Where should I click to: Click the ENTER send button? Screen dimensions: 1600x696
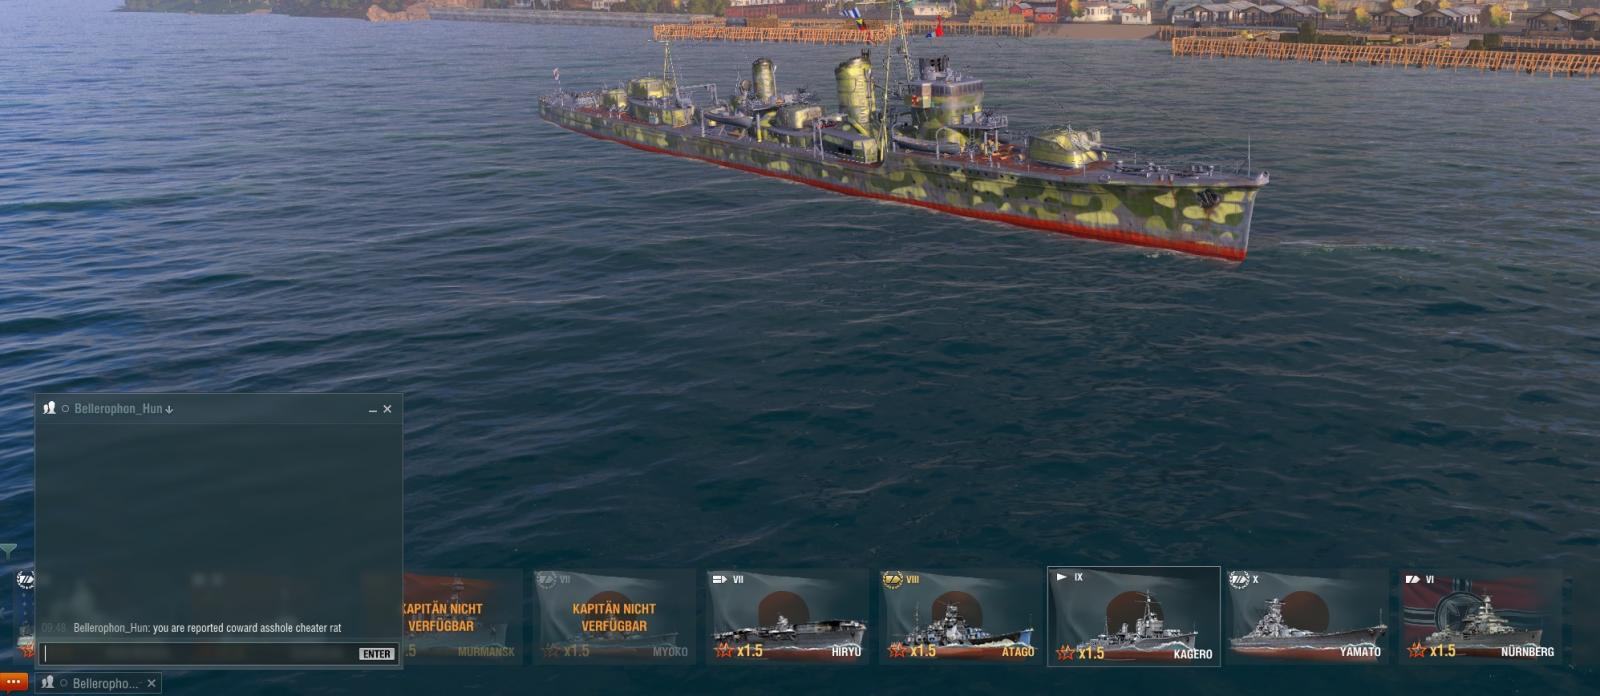tap(377, 654)
